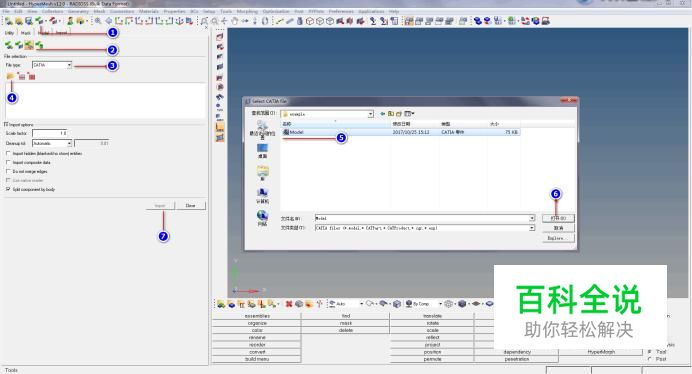Click the assemblies panel button

click(x=257, y=316)
